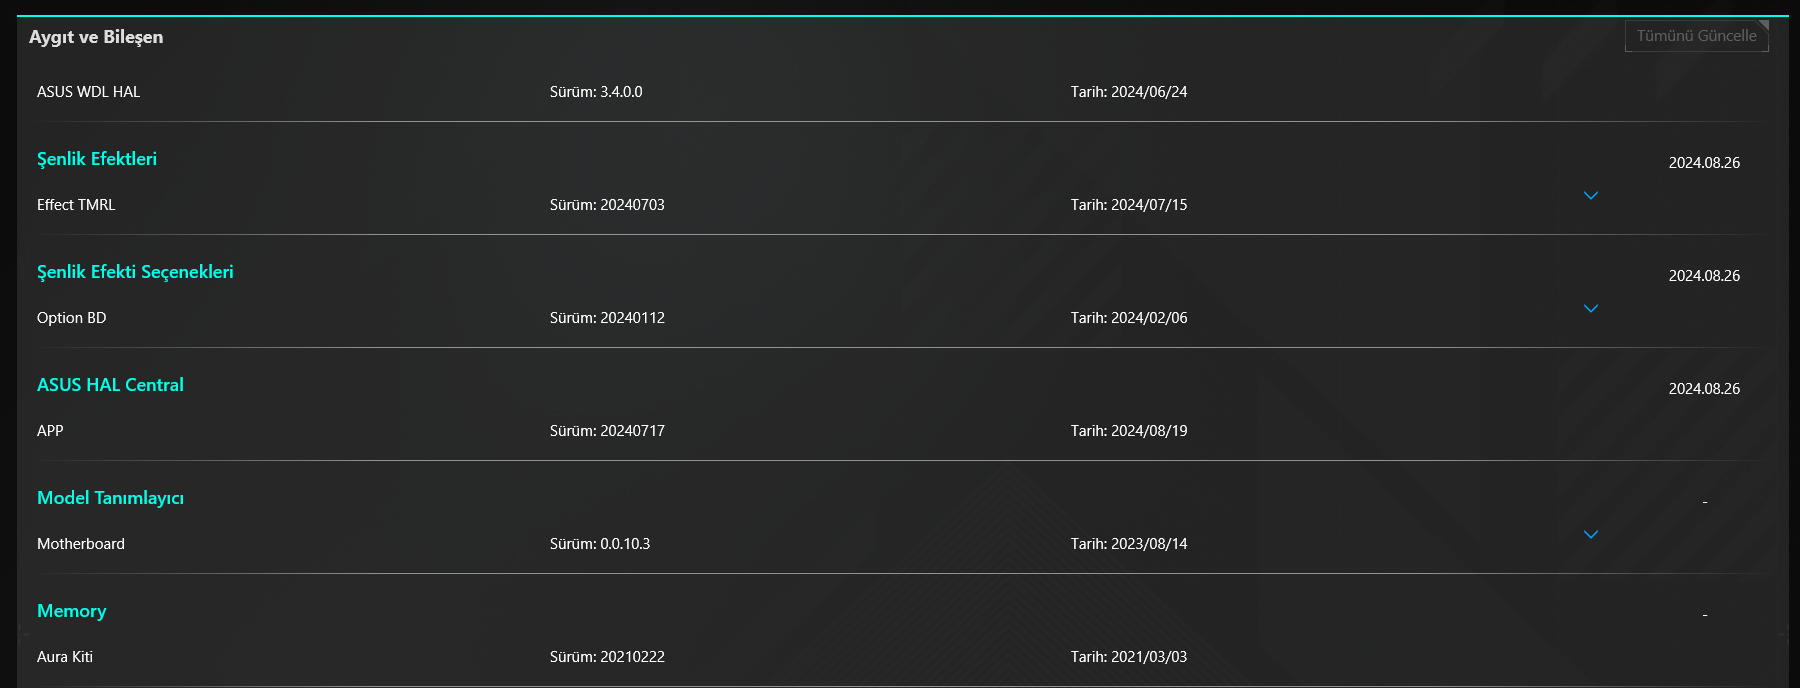1800x688 pixels.
Task: Click the Tümünü Güncelle button
Action: (1696, 36)
